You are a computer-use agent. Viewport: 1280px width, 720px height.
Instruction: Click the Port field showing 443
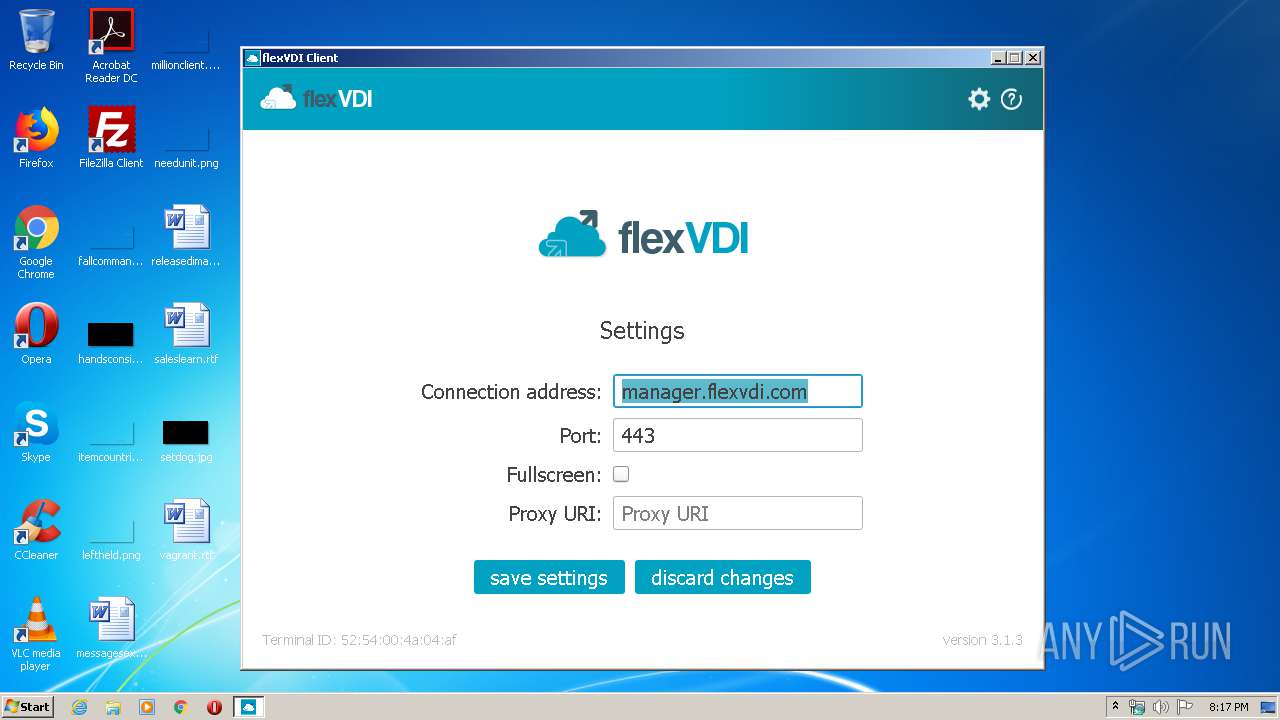click(x=737, y=435)
